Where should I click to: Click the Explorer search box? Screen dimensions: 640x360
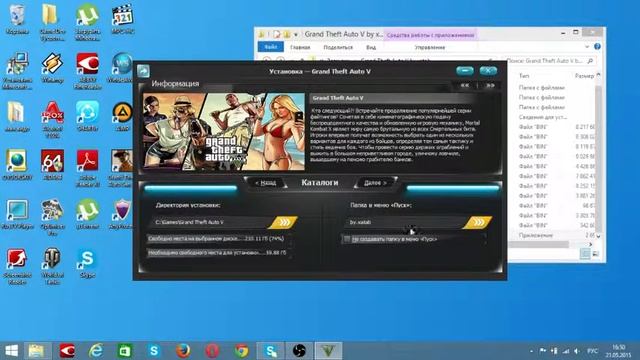[549, 61]
